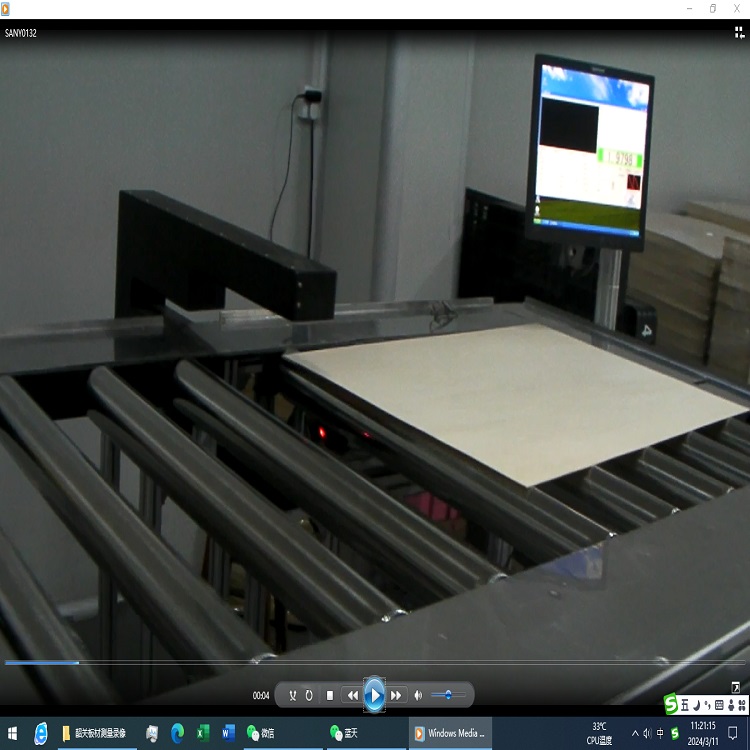Viewport: 750px width, 750px height.
Task: Mute the player volume speaker
Action: pos(419,695)
